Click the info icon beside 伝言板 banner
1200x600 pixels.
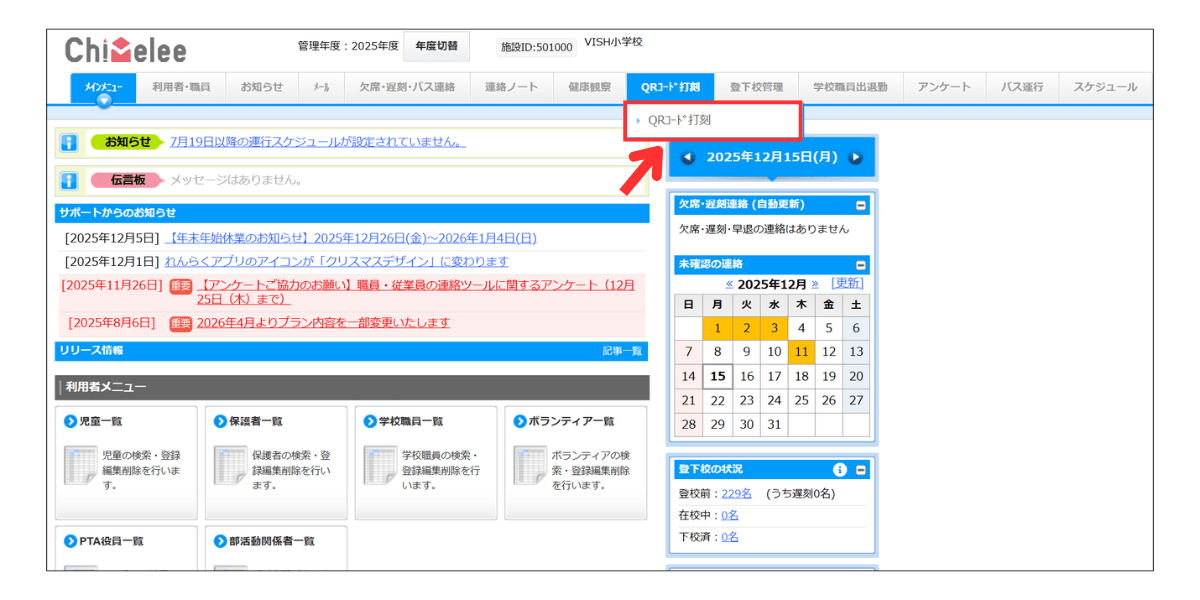pos(70,180)
